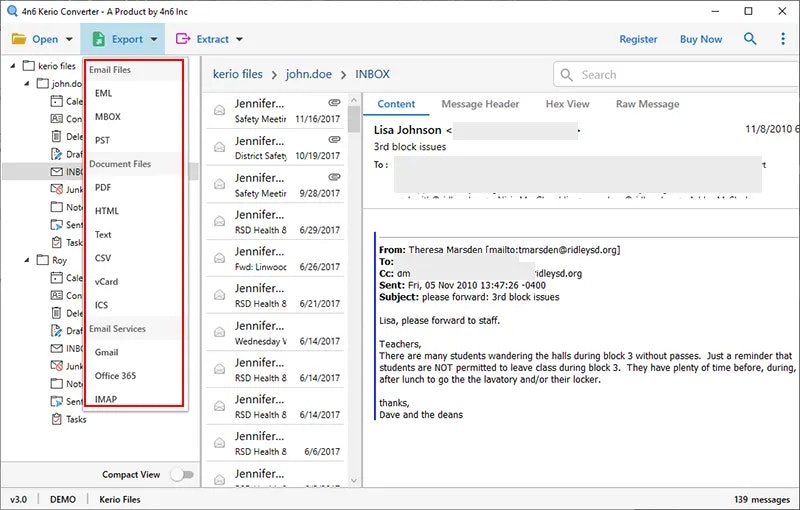The image size is (800, 510).
Task: Open Tasks folder under Roy
Action: [69, 419]
